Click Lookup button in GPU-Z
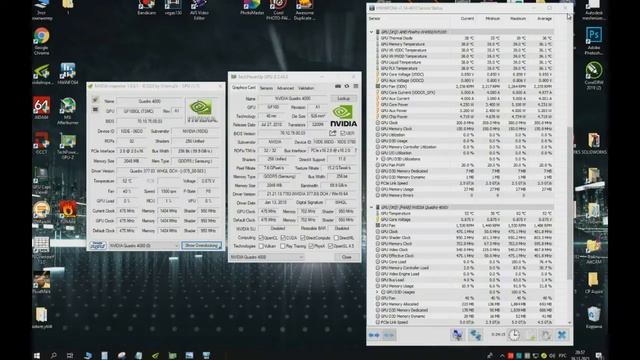 point(344,98)
